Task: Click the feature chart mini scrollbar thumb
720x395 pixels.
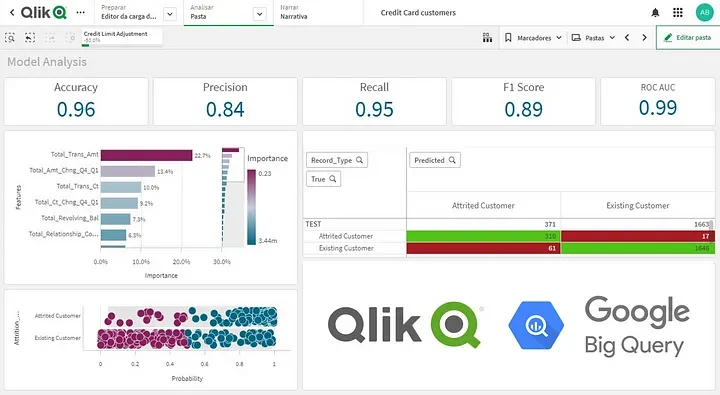Action: click(233, 164)
